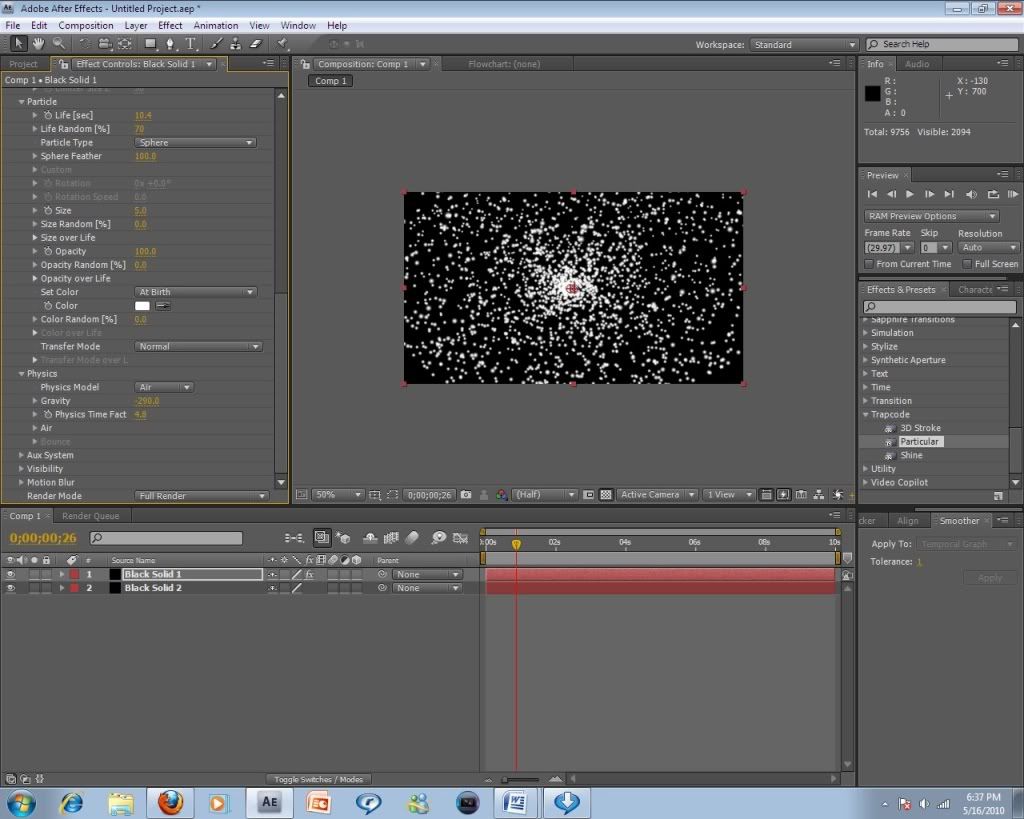Open the Particle Type dropdown

[x=195, y=143]
